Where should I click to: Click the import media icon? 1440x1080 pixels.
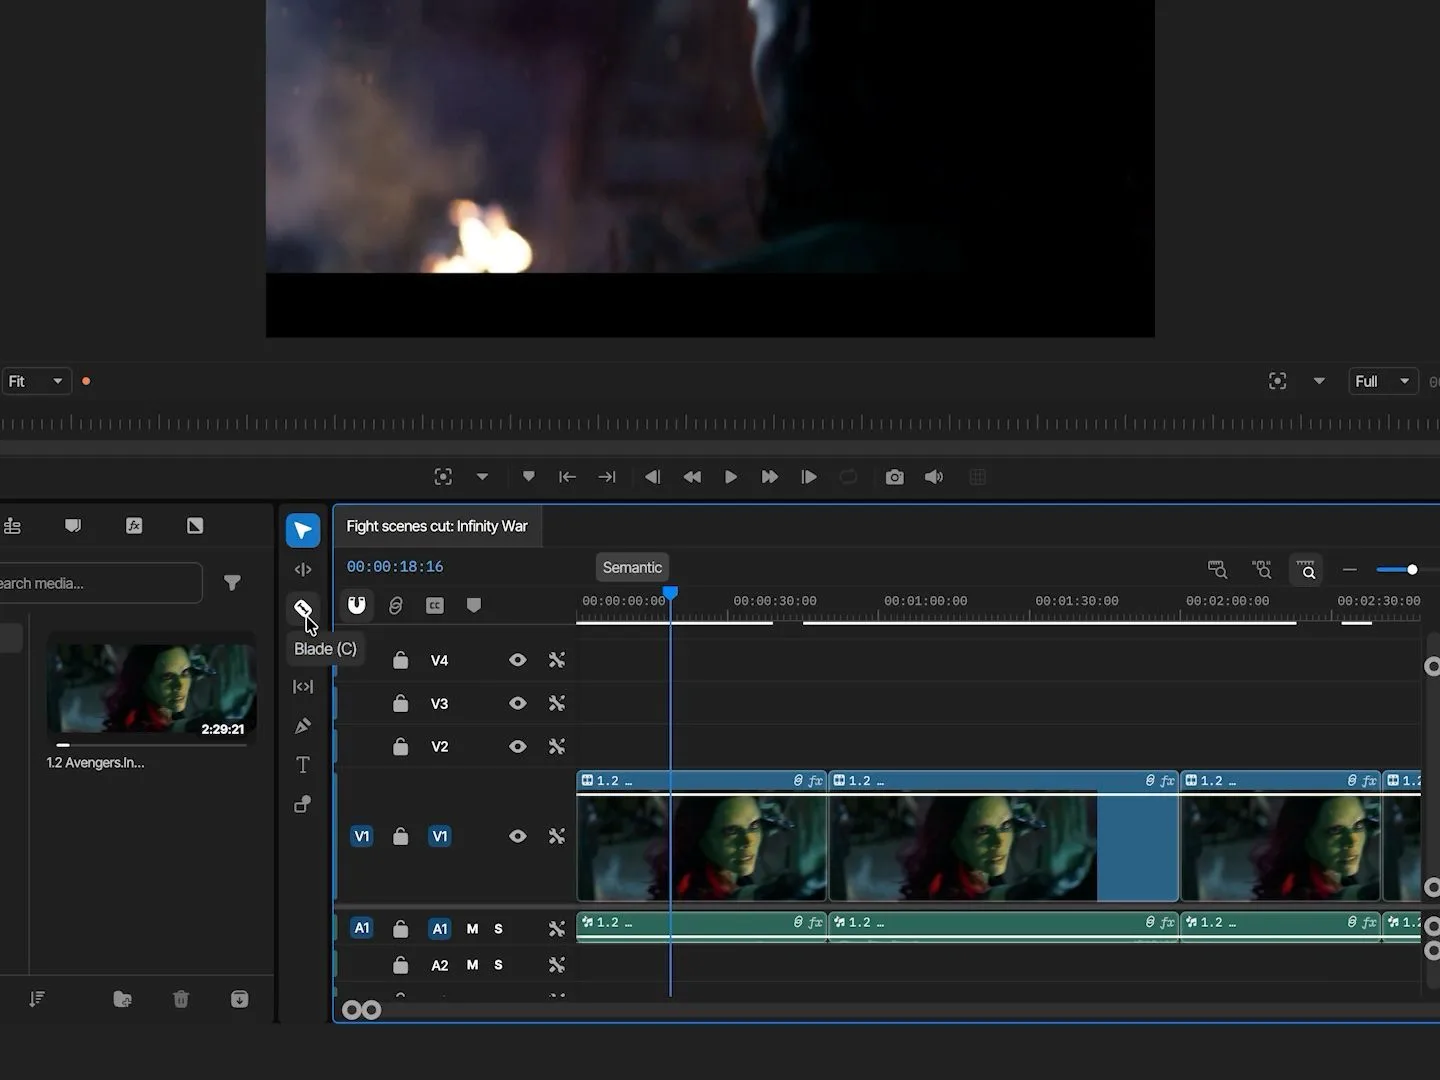click(x=240, y=999)
